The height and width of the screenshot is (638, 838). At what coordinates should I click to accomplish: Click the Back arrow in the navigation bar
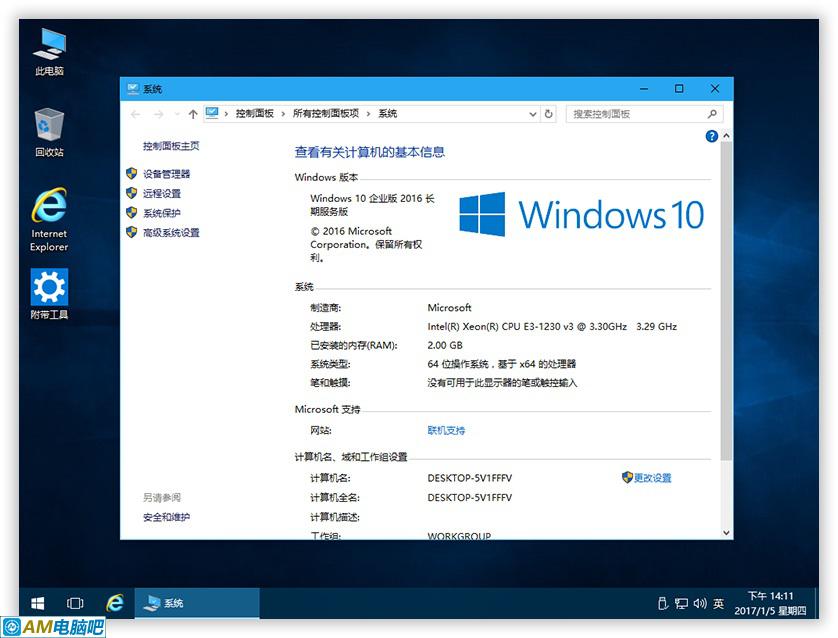click(136, 114)
